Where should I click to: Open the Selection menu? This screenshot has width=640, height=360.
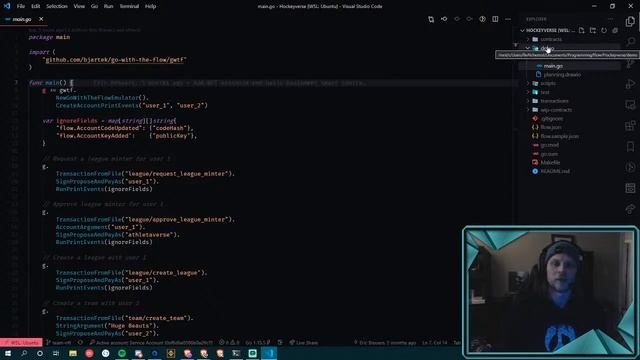[57, 6]
